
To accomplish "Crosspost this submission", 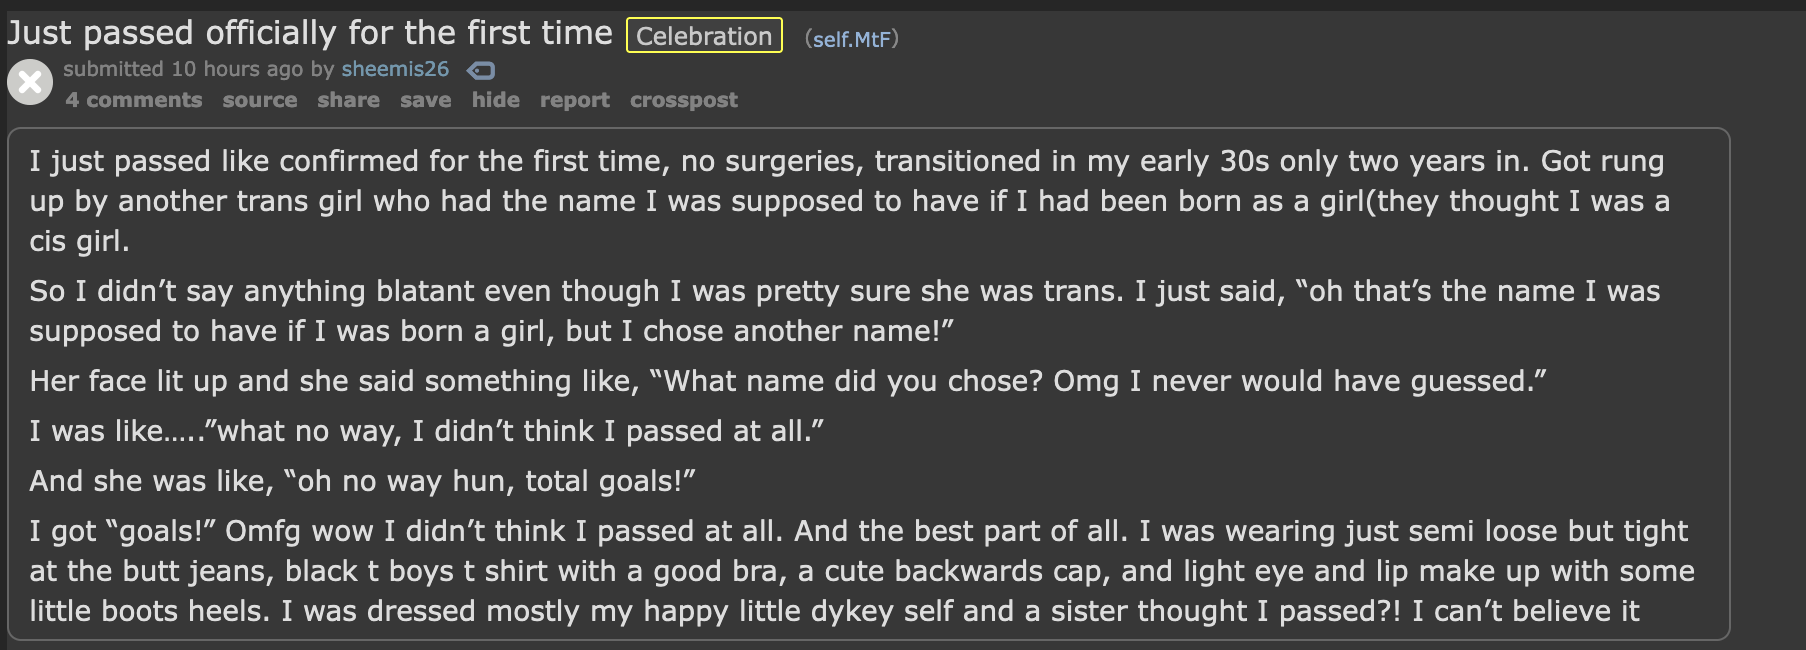I will tap(684, 100).
